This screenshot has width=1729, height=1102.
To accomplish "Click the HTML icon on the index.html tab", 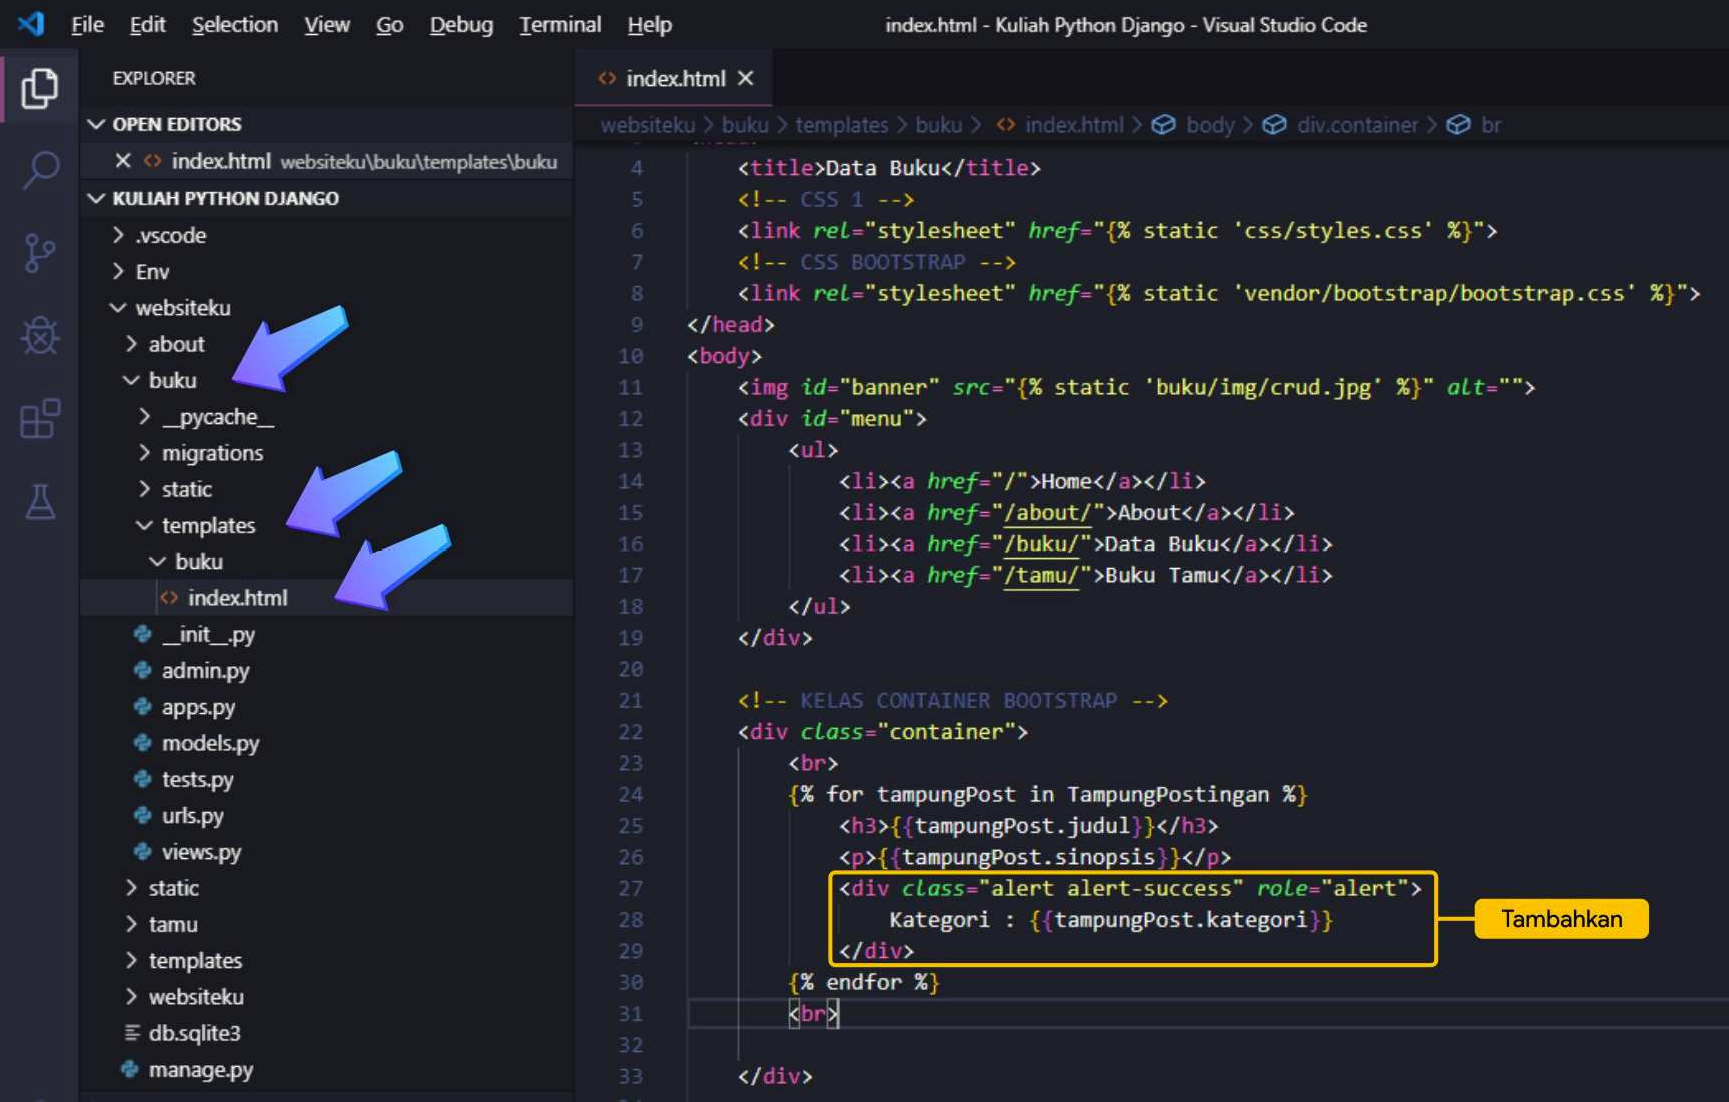I will (607, 77).
